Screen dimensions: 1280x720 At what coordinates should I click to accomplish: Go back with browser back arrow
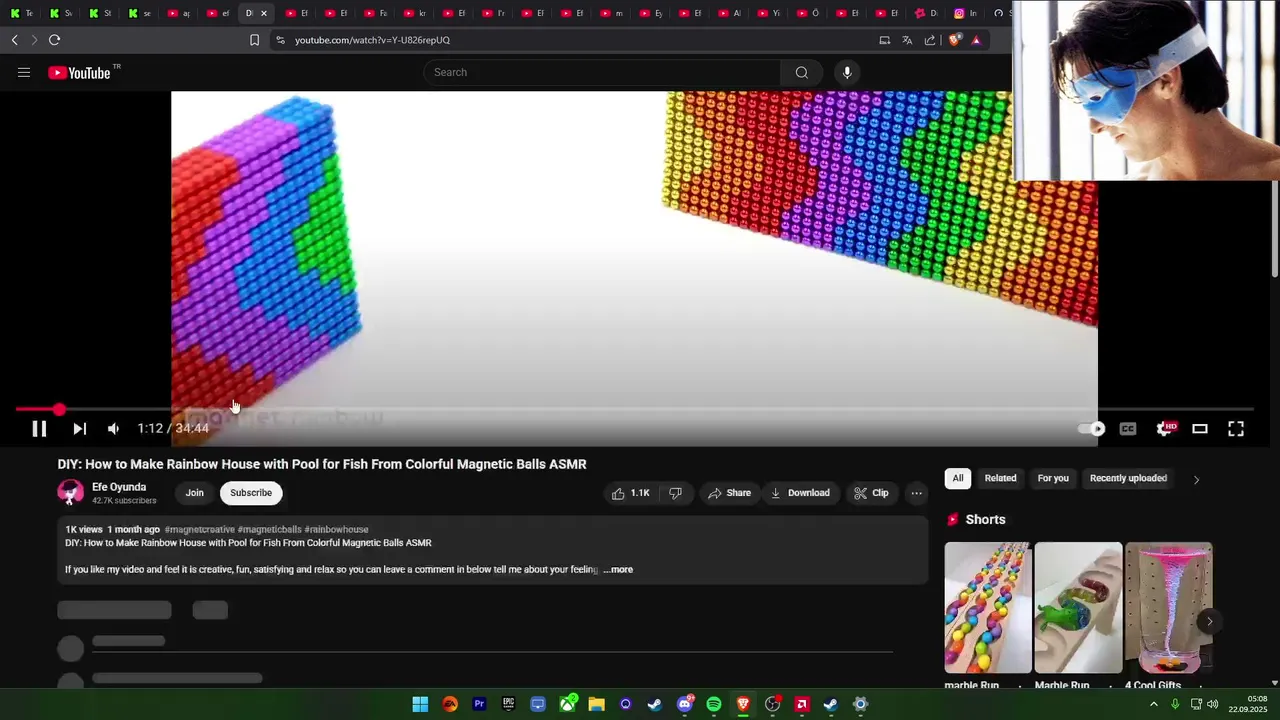tap(14, 40)
